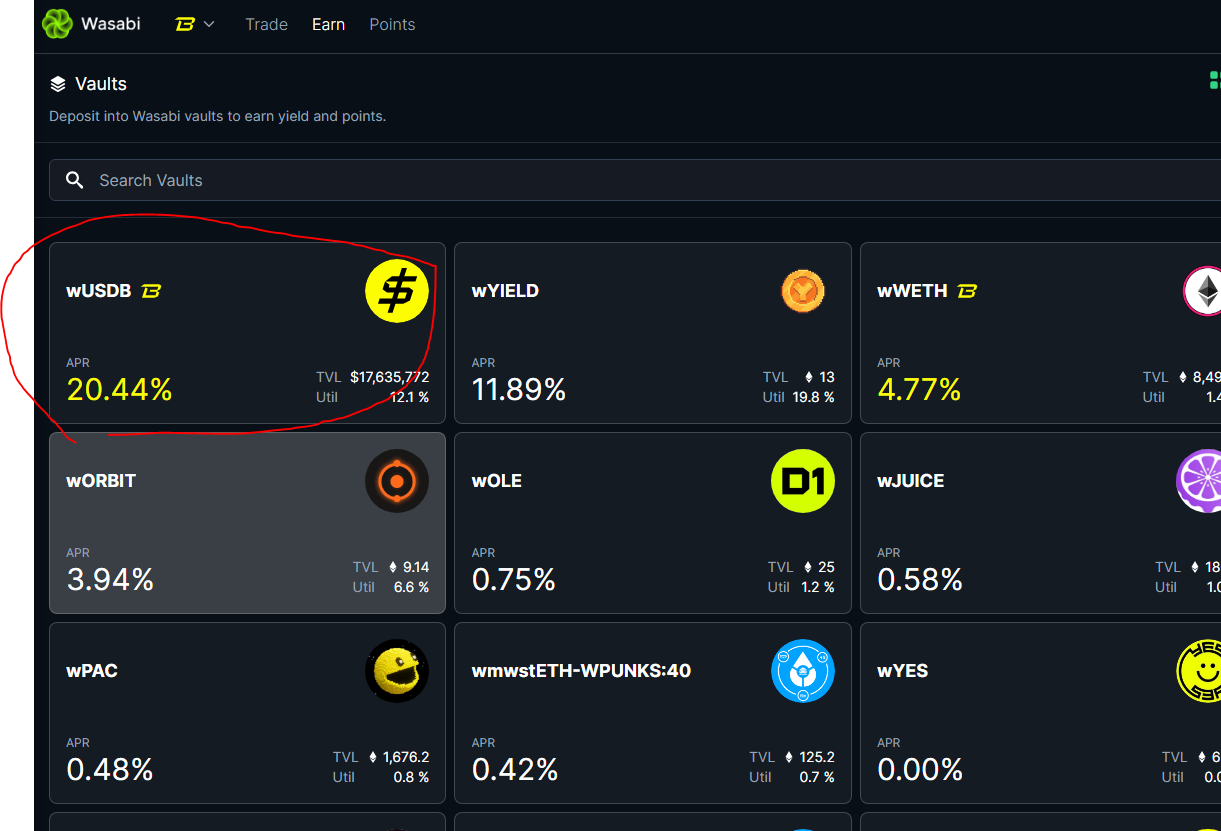Click the ETH icon in wOLE TVL
Screen dimensions: 1221x831
(x=808, y=567)
